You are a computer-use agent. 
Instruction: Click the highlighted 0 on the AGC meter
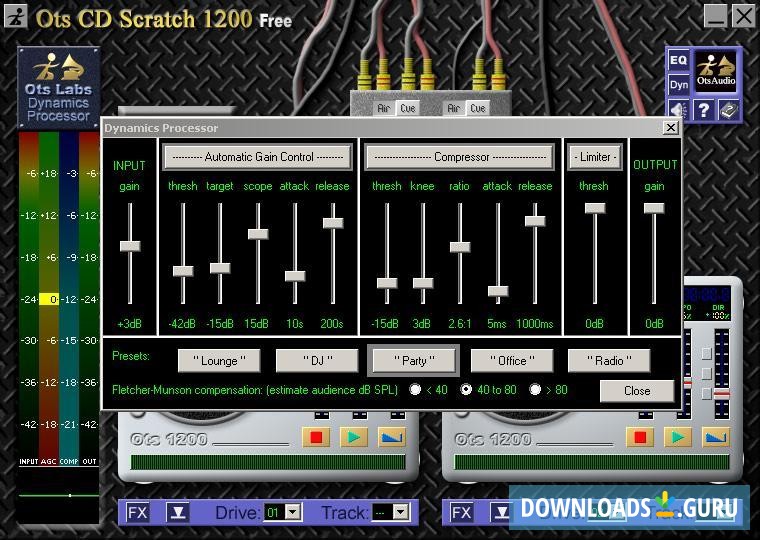click(x=49, y=299)
